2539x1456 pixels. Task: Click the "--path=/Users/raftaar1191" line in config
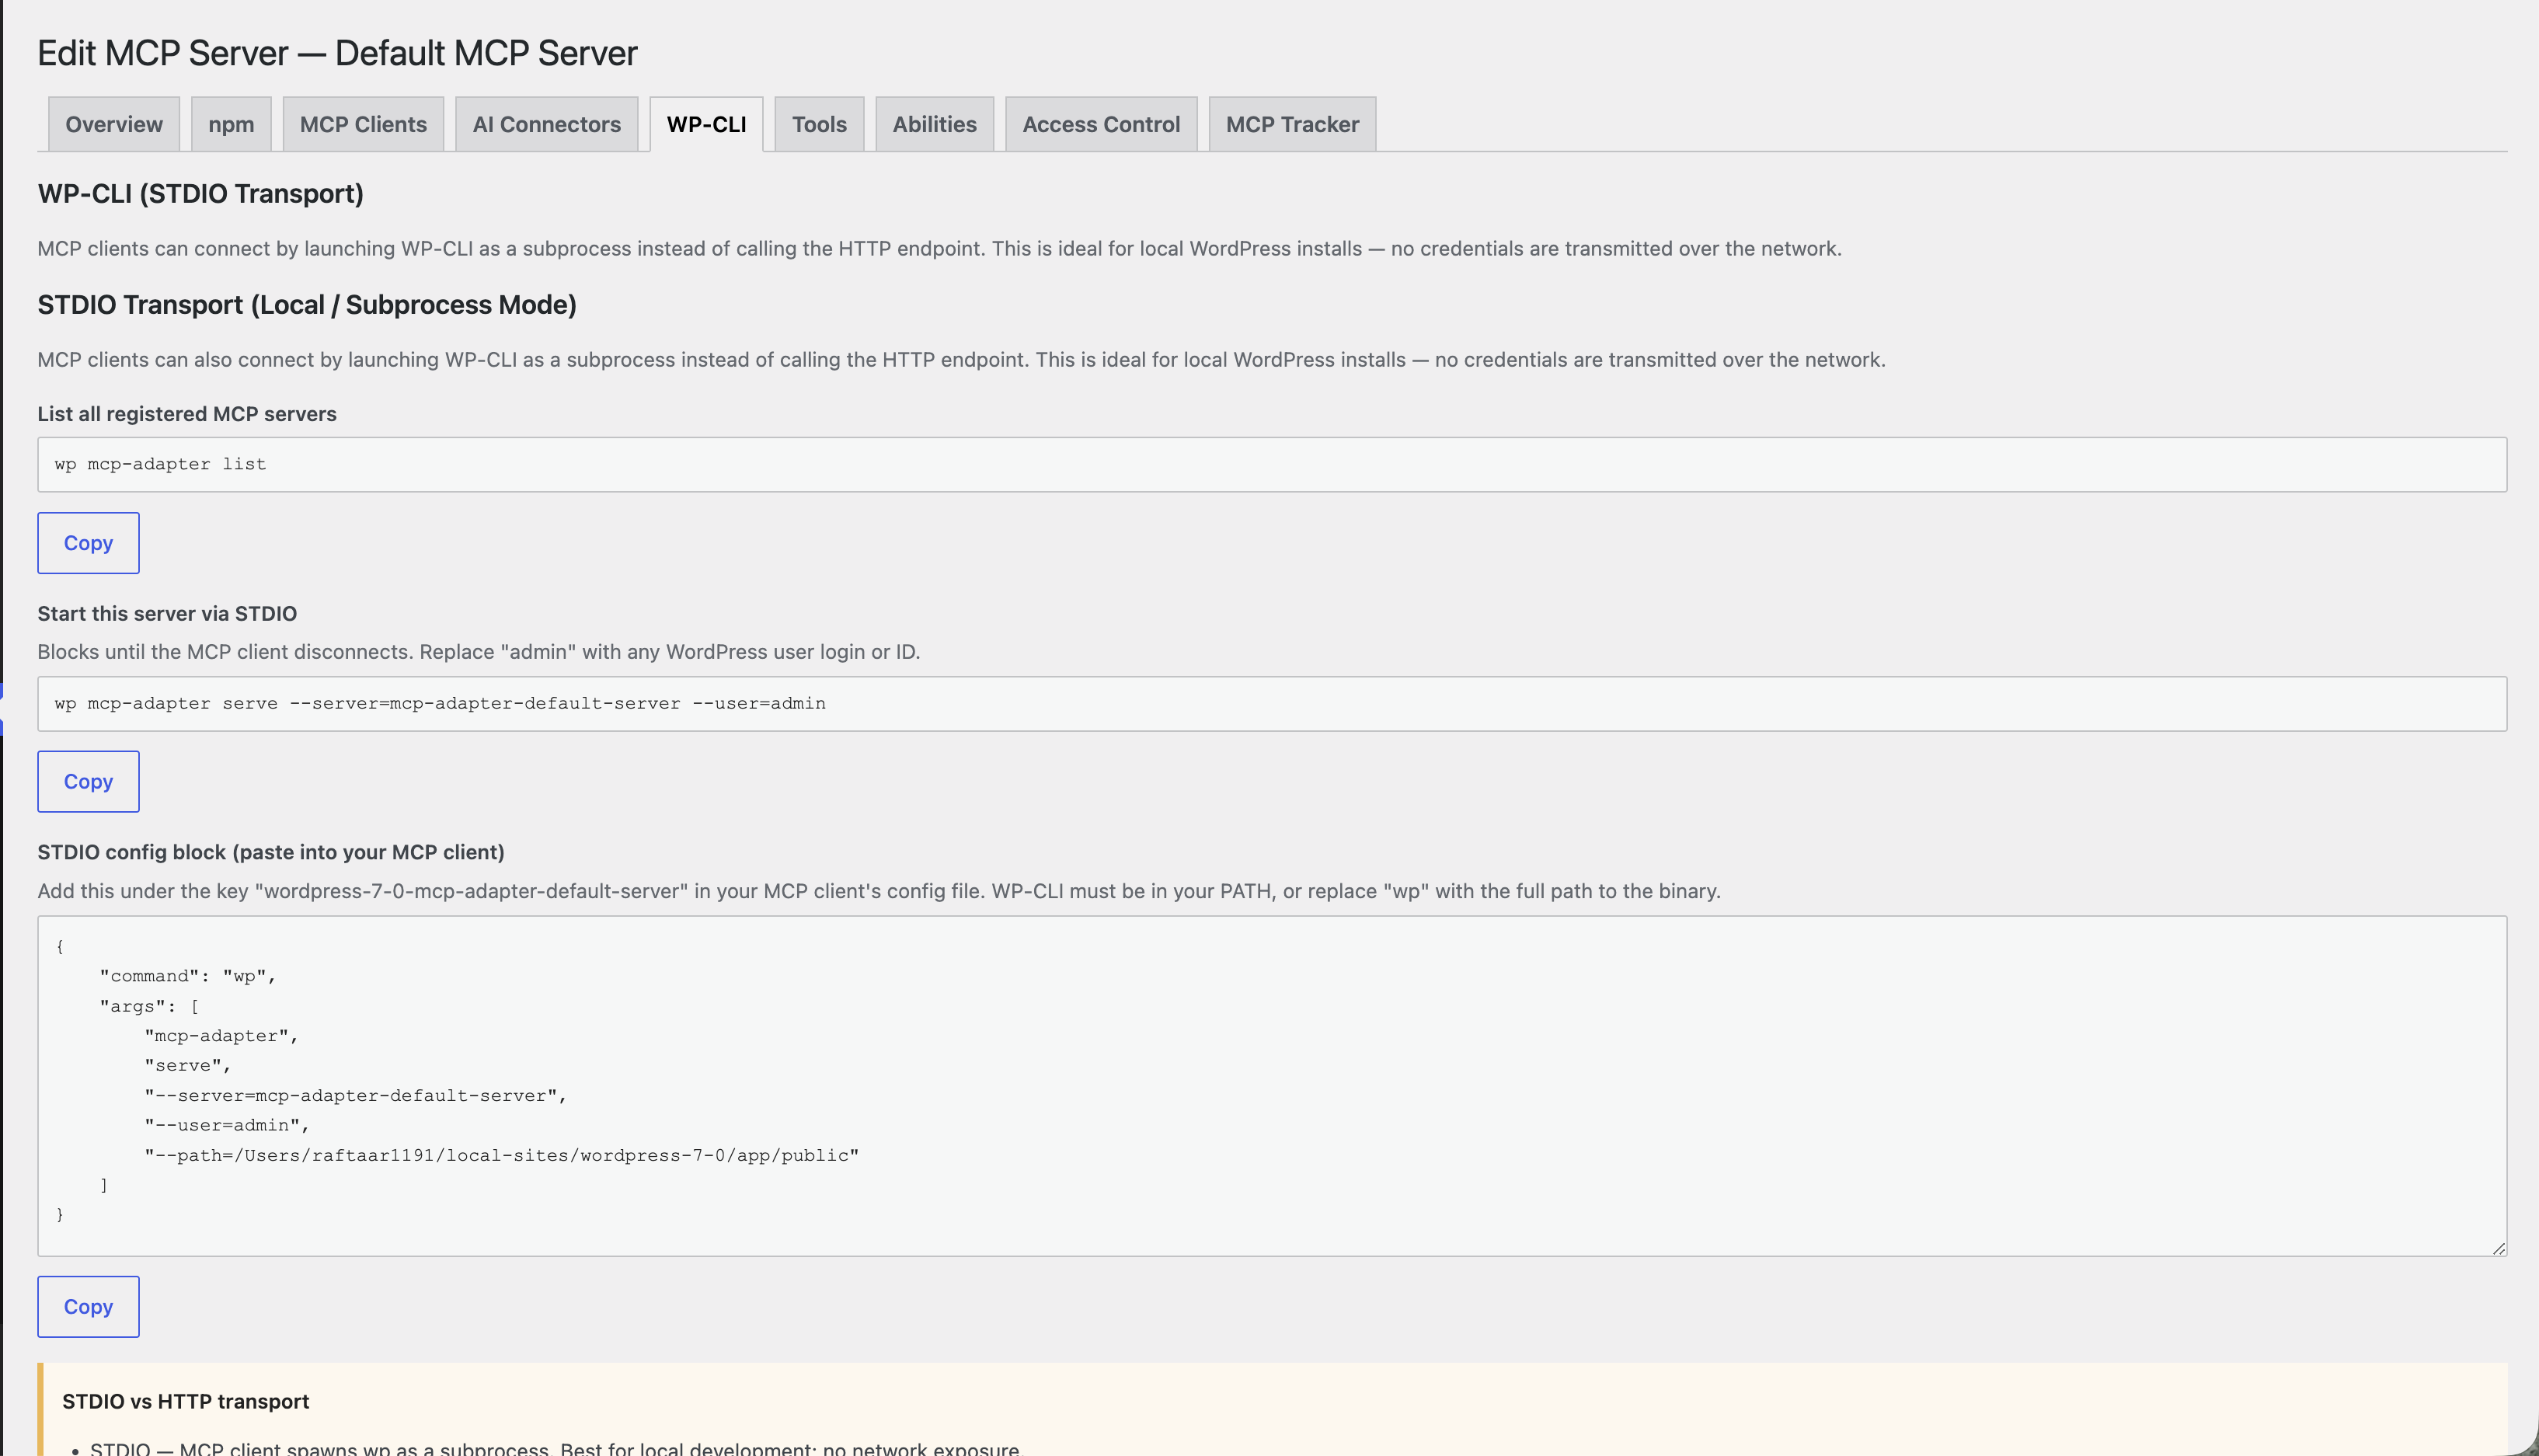click(502, 1155)
